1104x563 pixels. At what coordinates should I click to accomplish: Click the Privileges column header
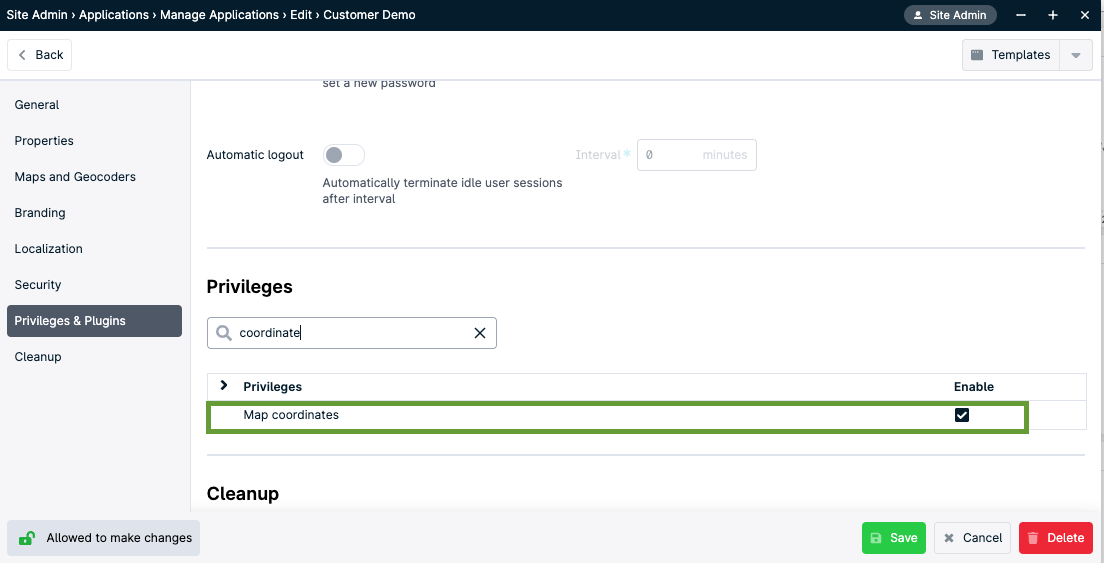(272, 386)
